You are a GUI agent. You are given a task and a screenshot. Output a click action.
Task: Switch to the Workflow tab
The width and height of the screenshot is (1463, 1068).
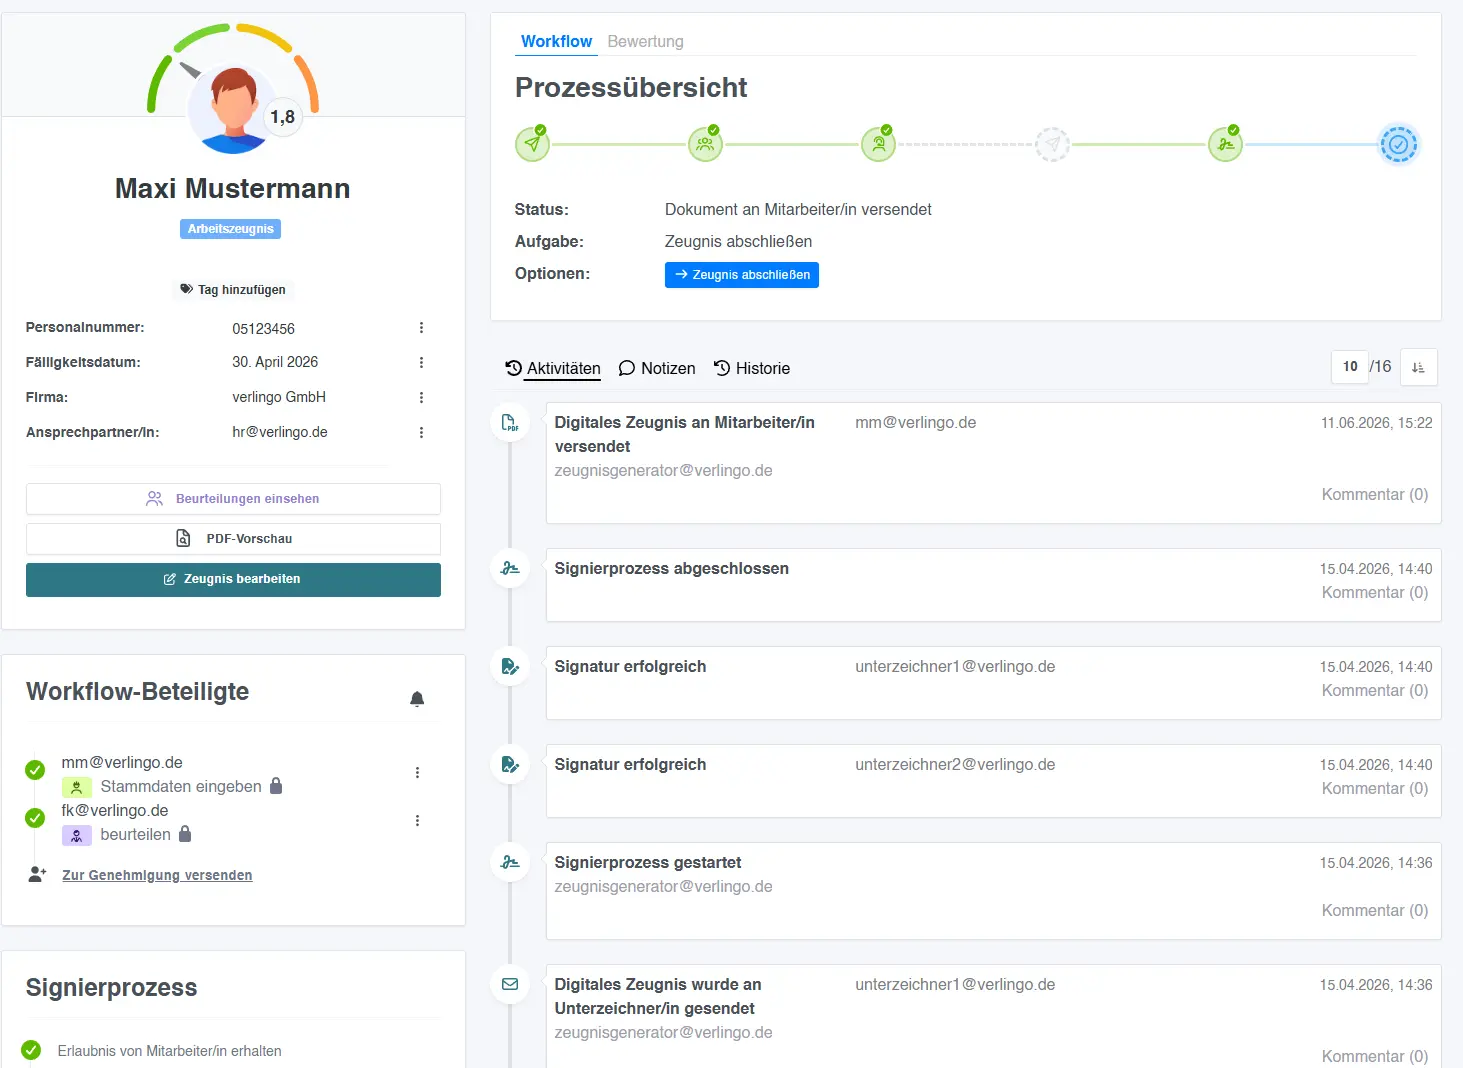[556, 42]
